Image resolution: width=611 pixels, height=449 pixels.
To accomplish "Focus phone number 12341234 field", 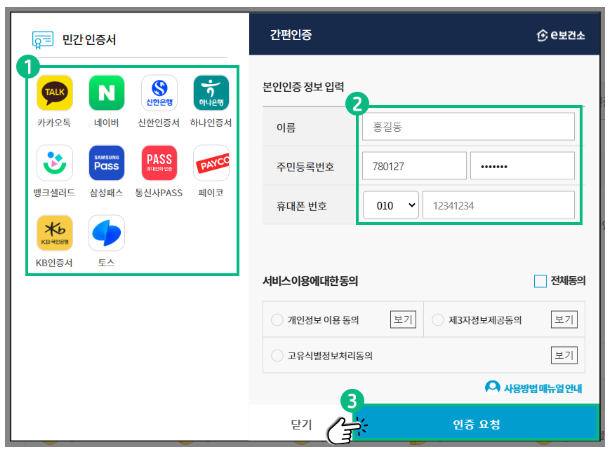I will 498,205.
